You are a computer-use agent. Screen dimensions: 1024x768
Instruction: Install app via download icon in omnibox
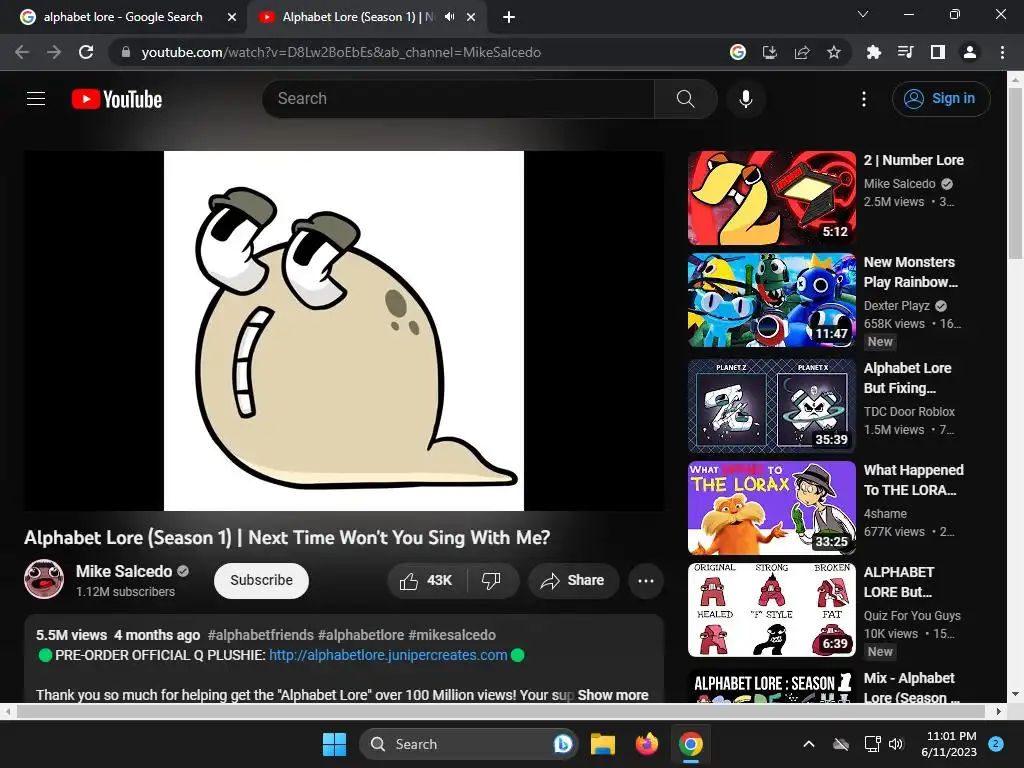point(770,52)
